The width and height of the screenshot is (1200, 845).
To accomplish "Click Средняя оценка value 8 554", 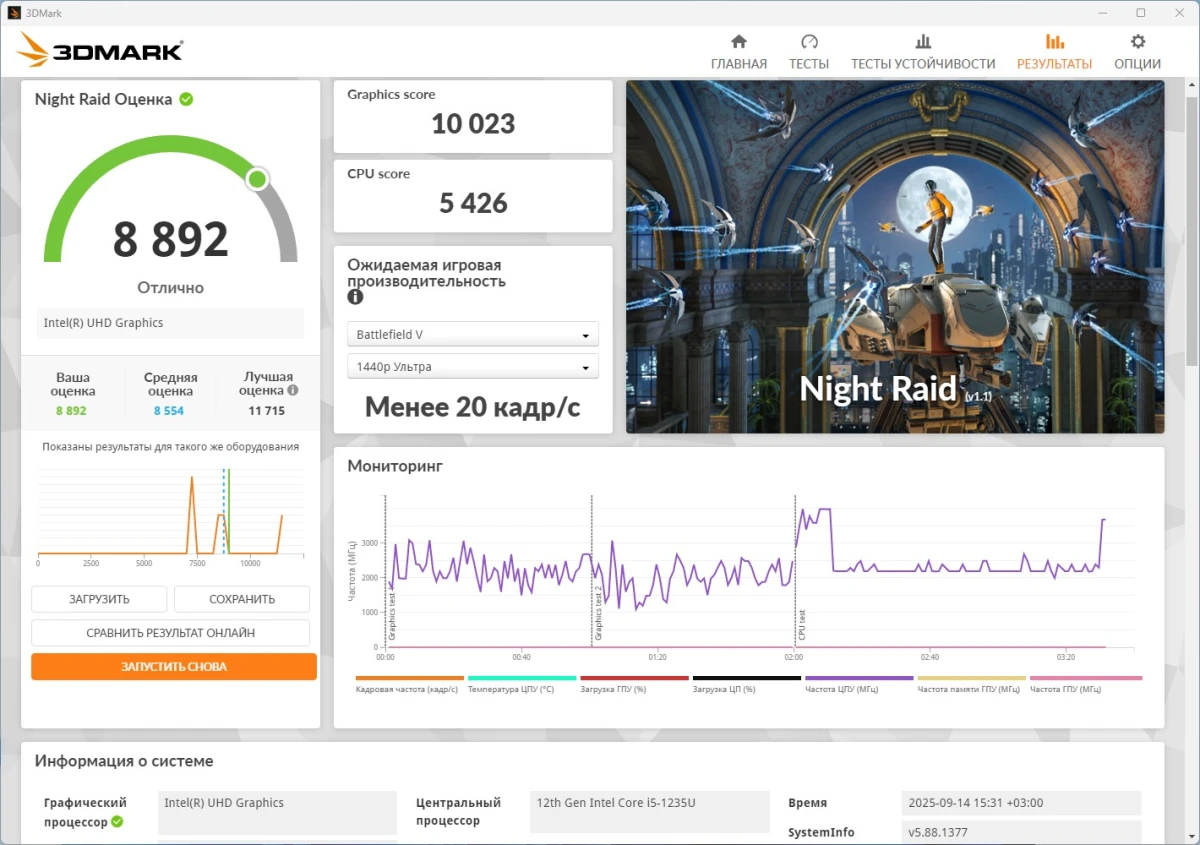I will pos(170,411).
